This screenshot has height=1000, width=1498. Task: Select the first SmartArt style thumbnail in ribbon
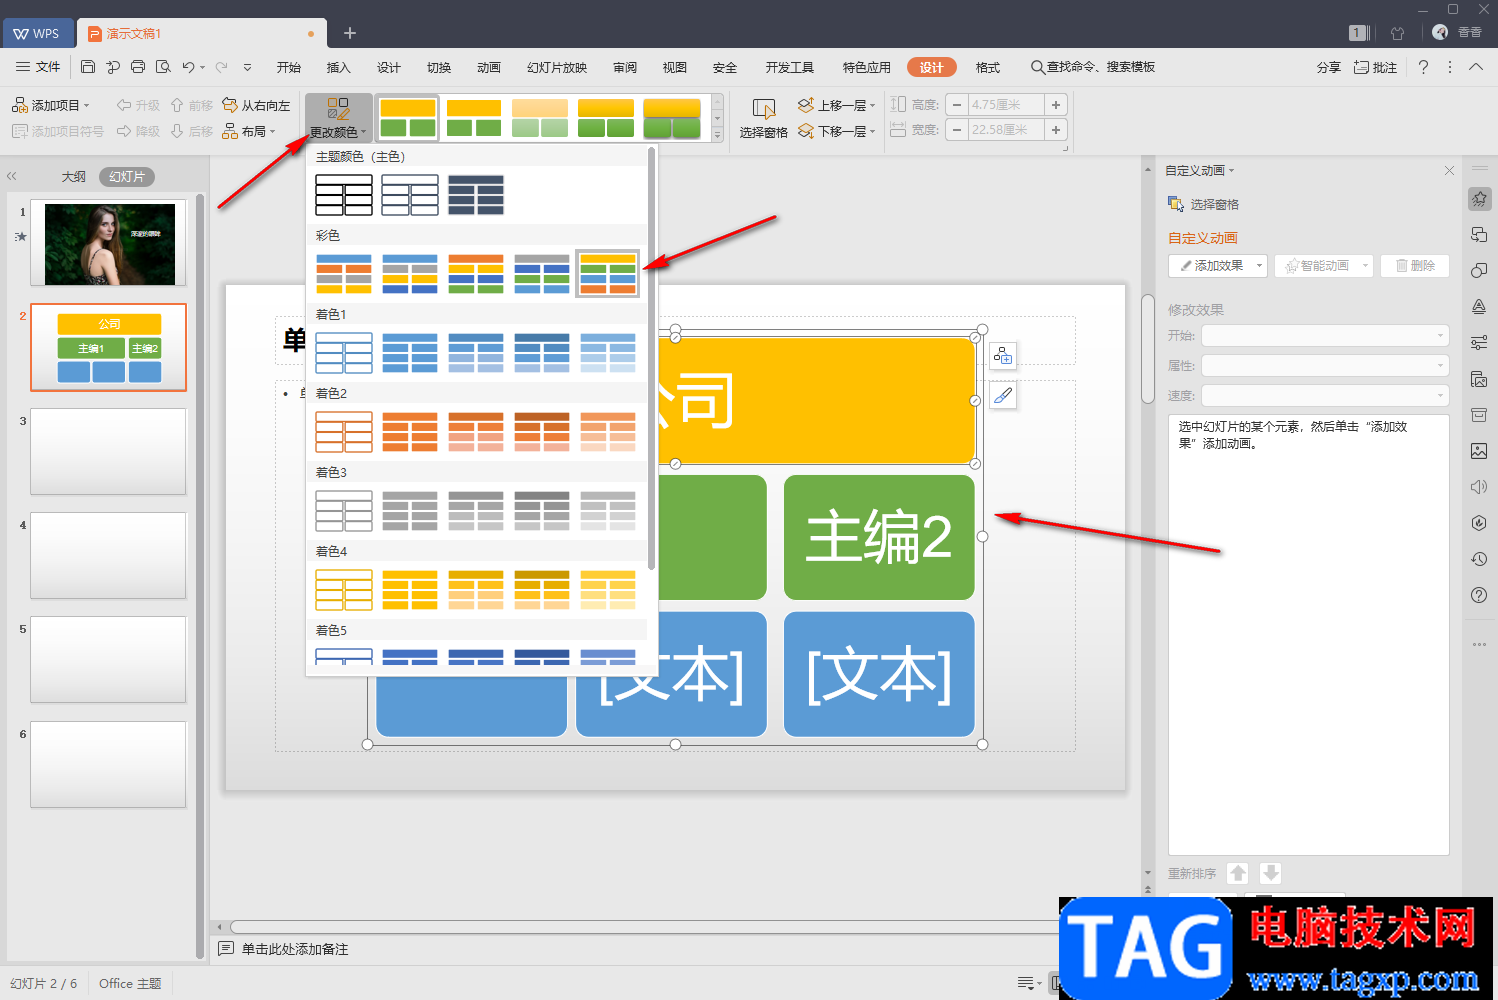pos(408,118)
